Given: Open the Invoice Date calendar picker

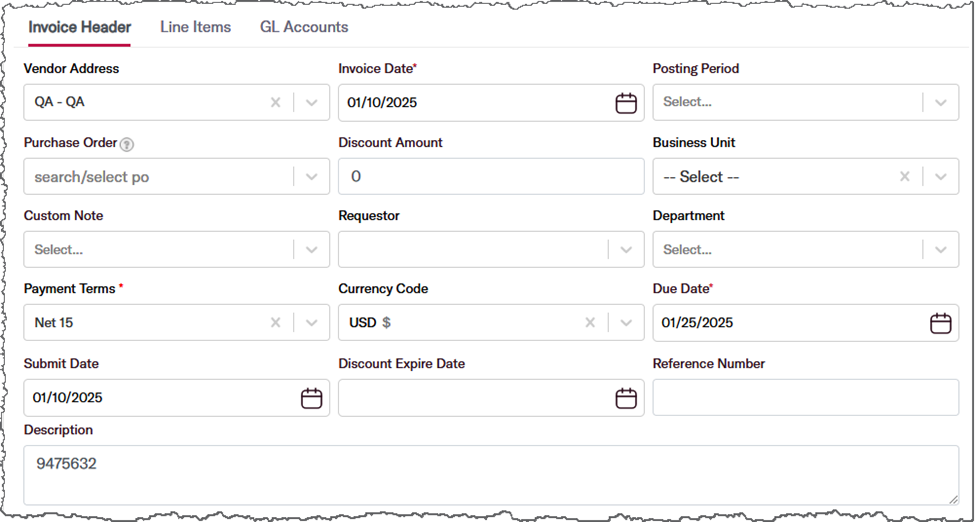Looking at the screenshot, I should coord(626,103).
